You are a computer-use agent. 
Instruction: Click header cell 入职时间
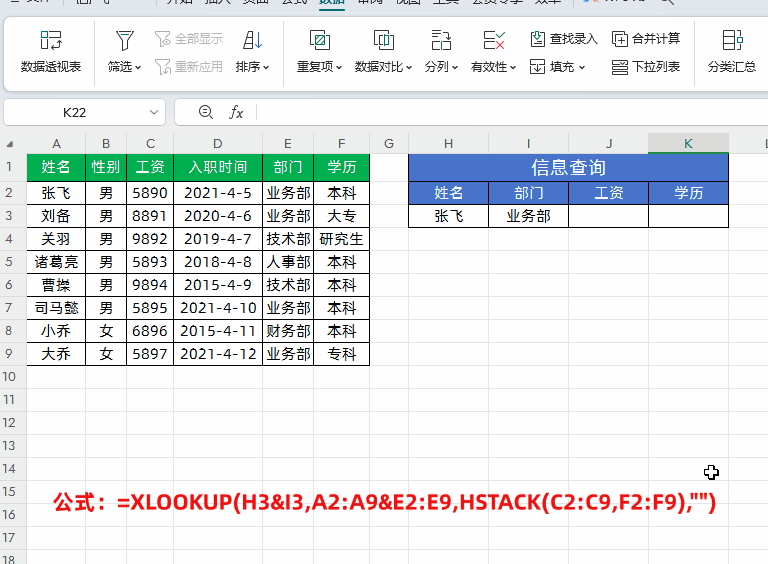click(x=218, y=167)
